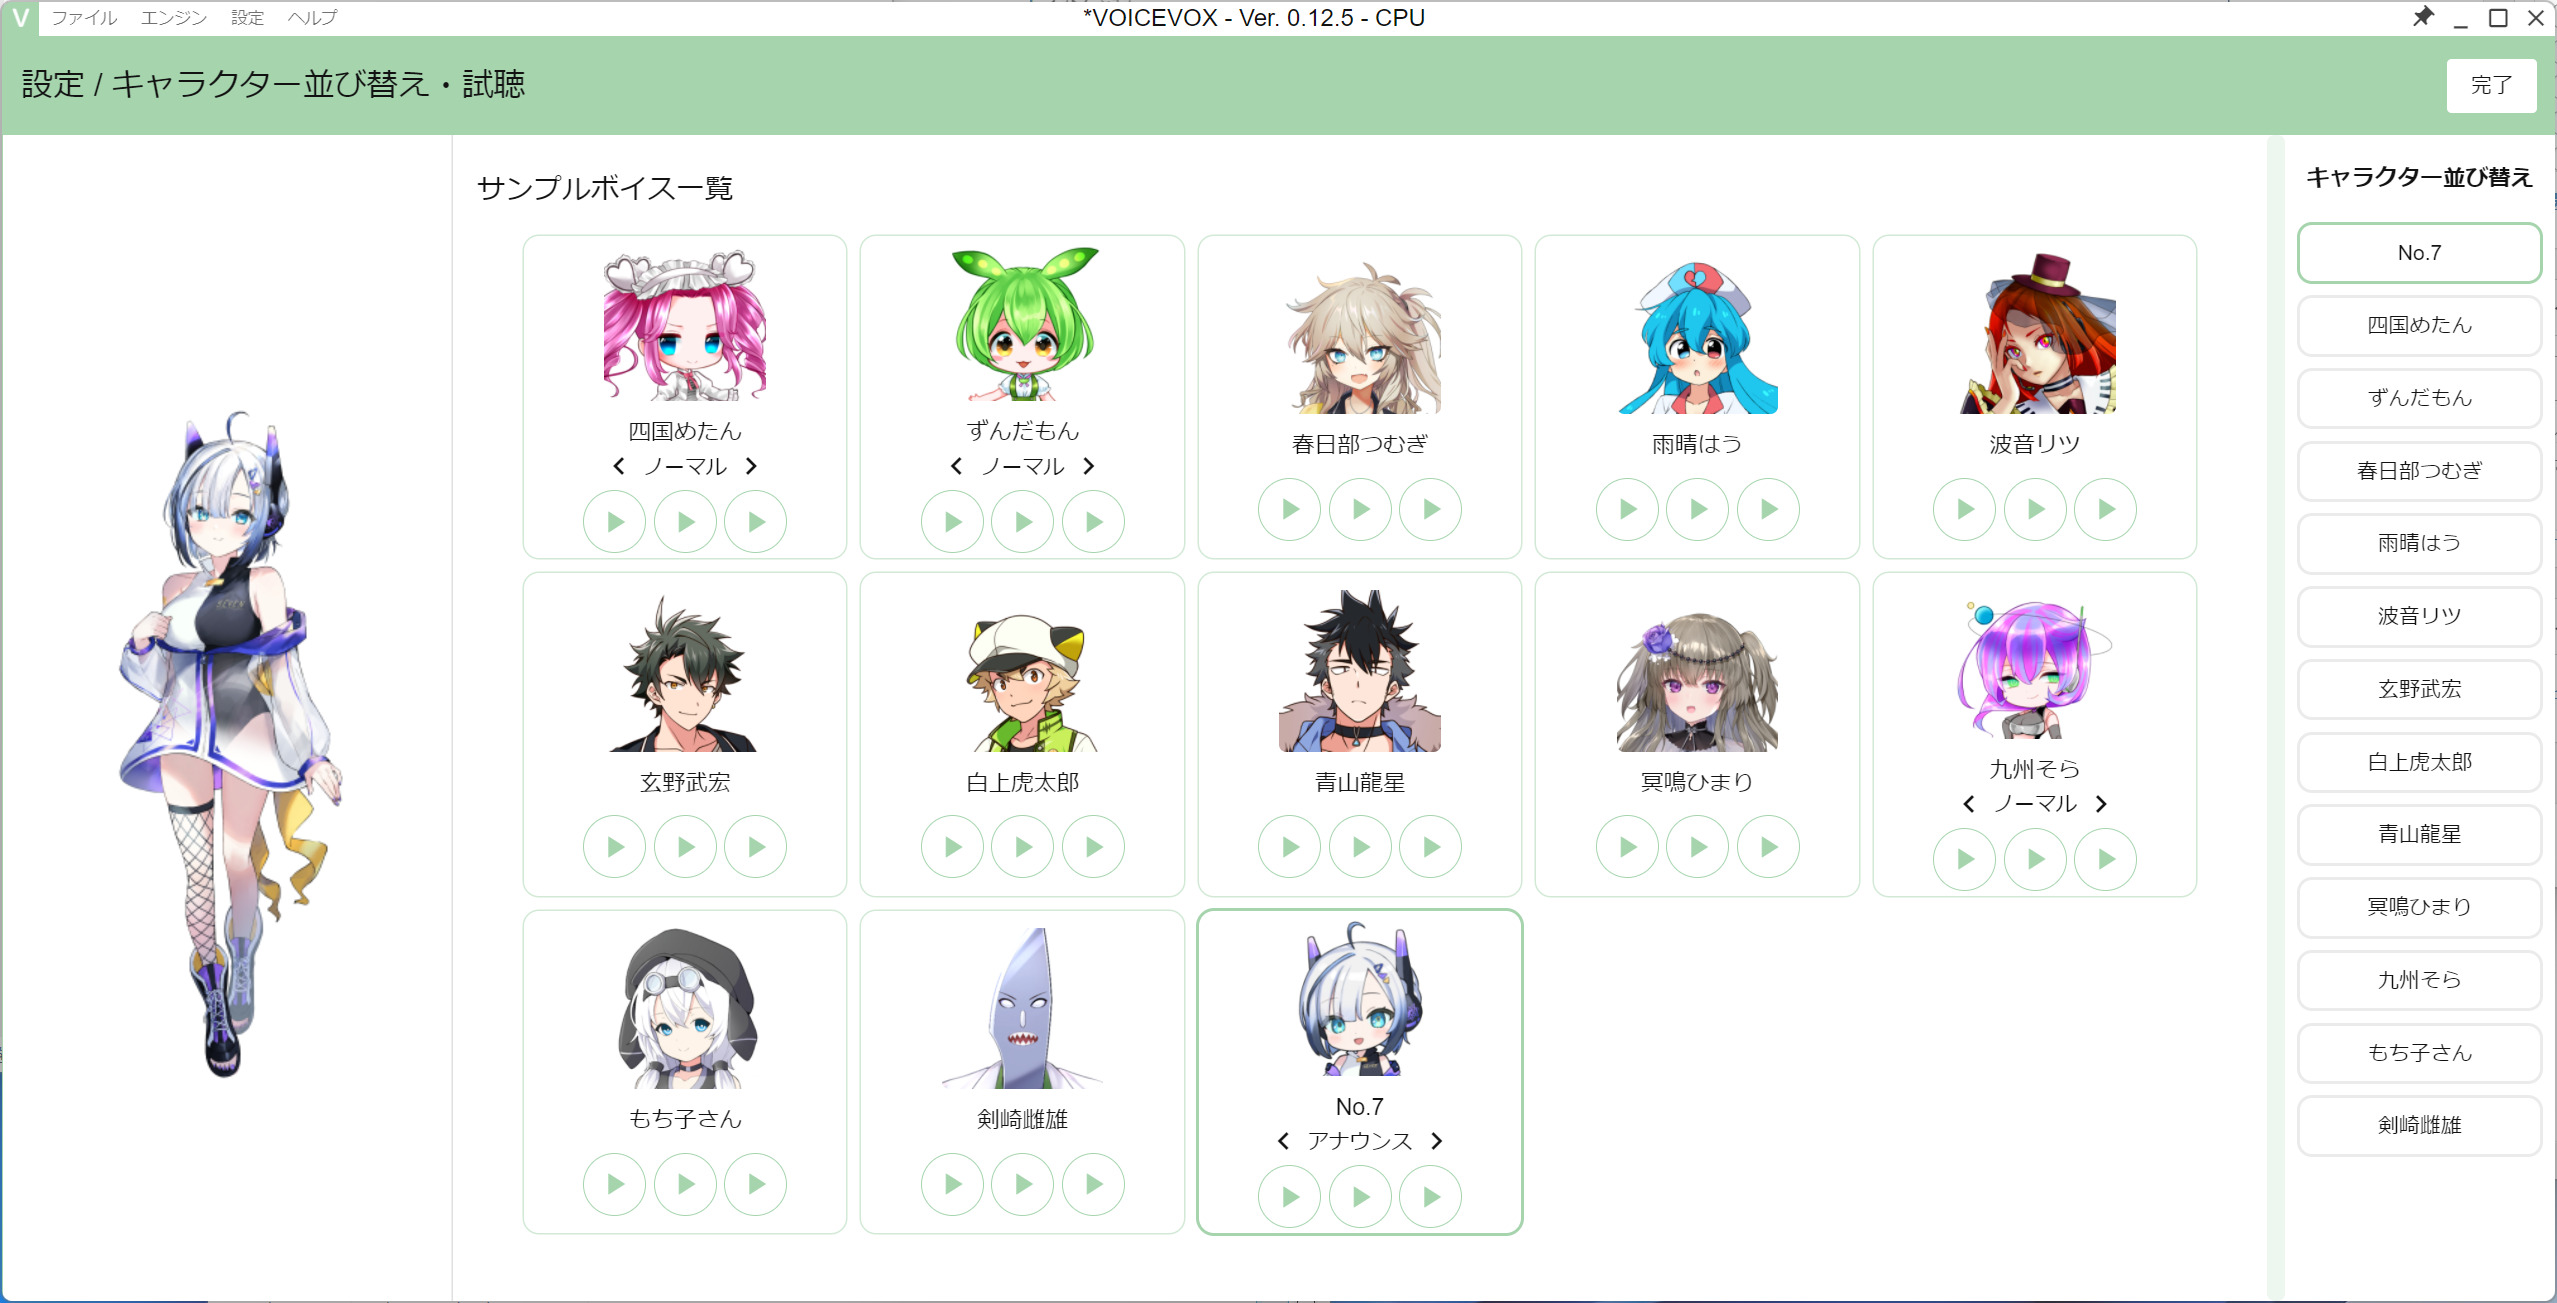The height and width of the screenshot is (1303, 2557).
Task: Play first sample voice of 剣崎雌雄
Action: [952, 1184]
